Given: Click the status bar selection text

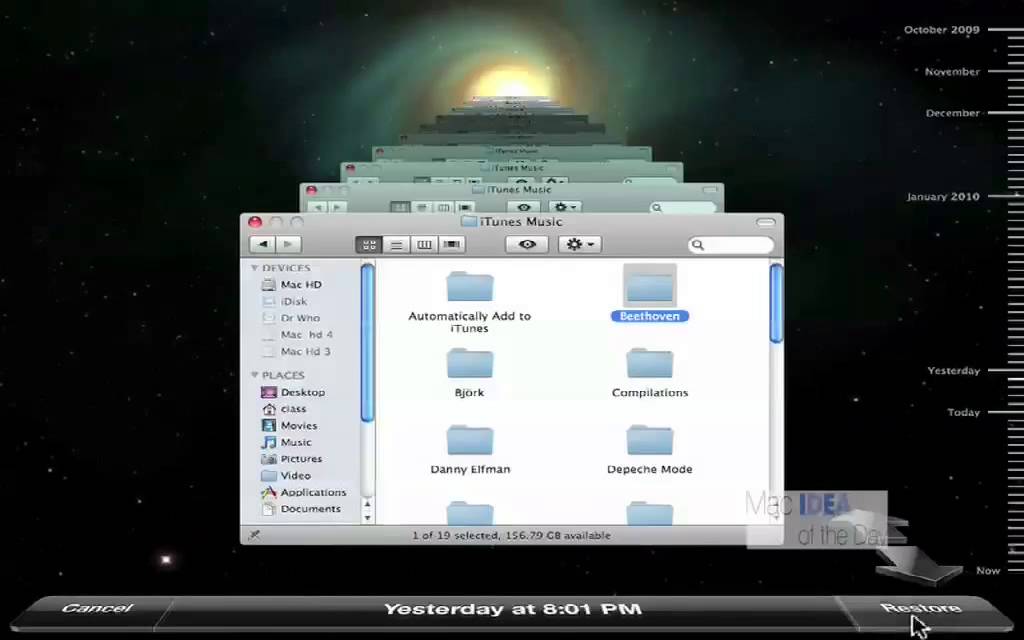Looking at the screenshot, I should click(x=511, y=536).
